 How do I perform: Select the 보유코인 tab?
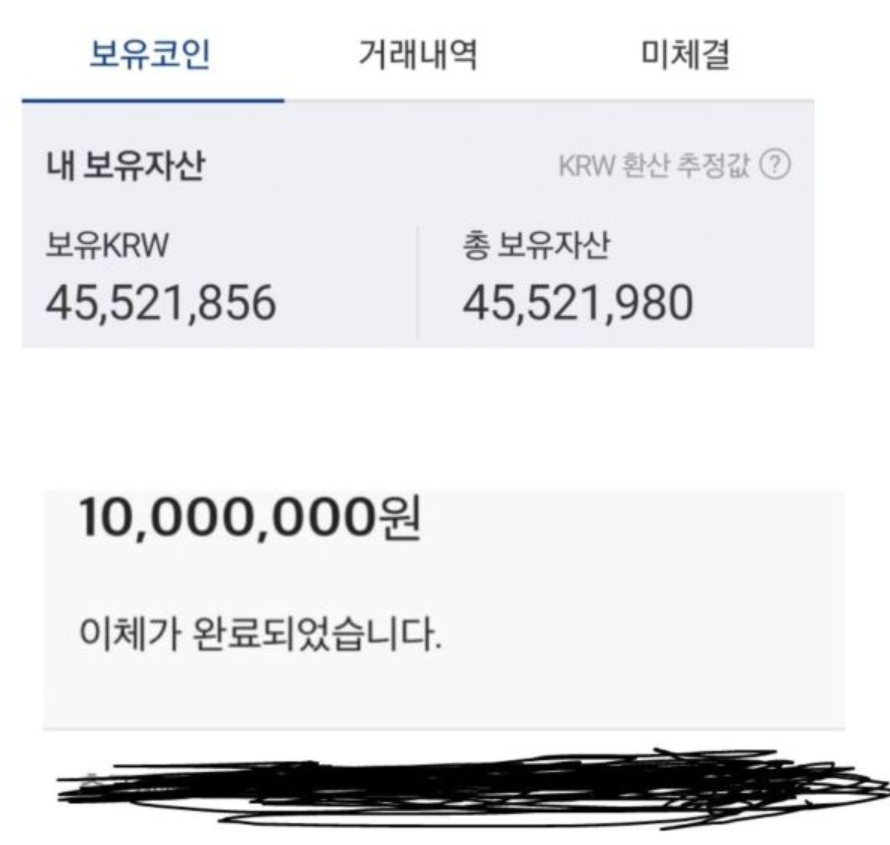point(150,56)
